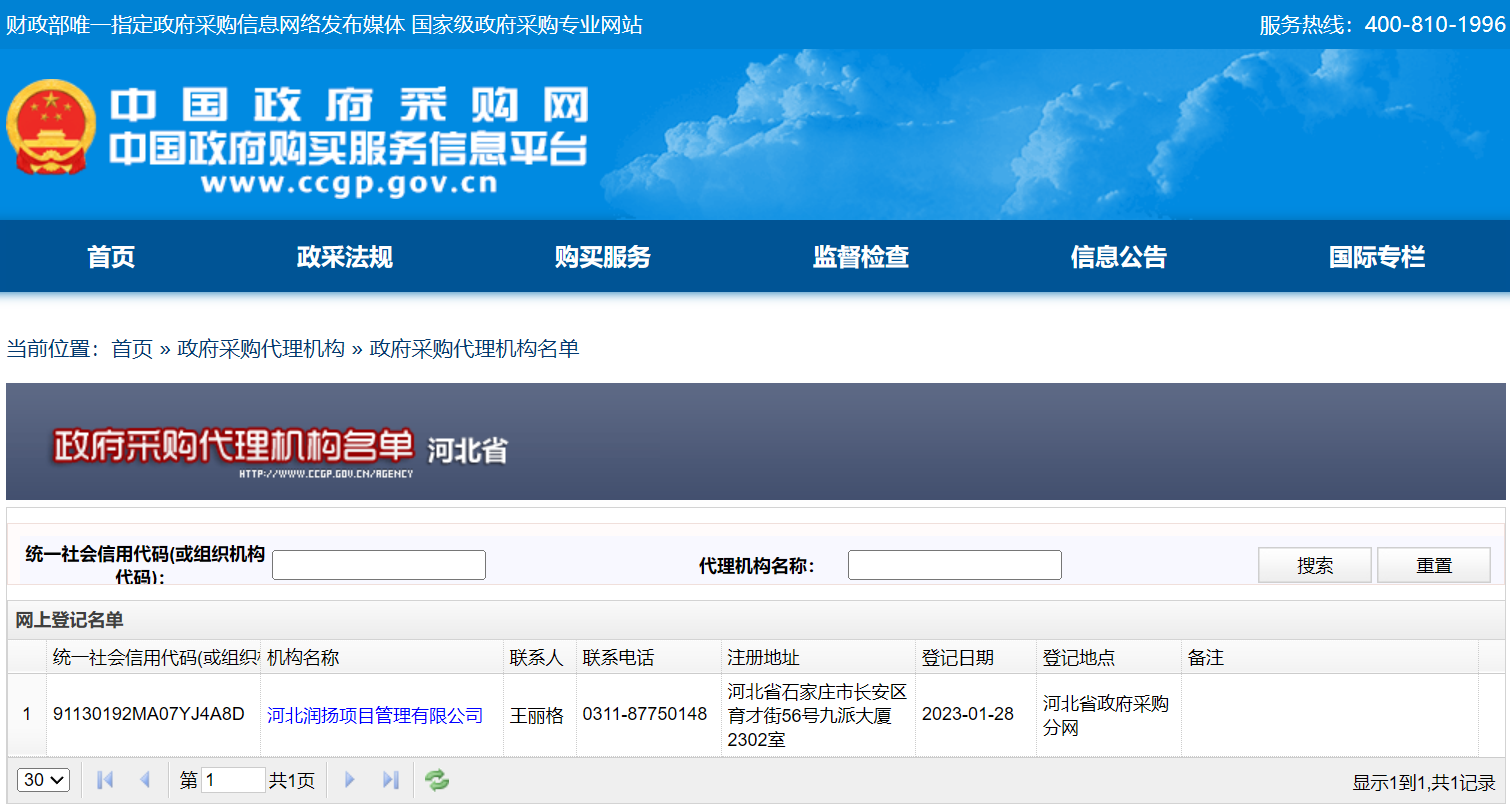This screenshot has height=804, width=1510.
Task: Click the 搜索 search button
Action: [x=1314, y=564]
